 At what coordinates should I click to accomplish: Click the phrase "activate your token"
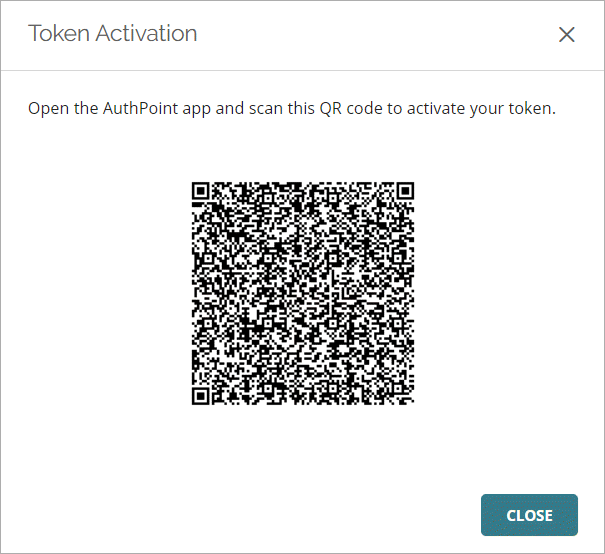[492, 108]
